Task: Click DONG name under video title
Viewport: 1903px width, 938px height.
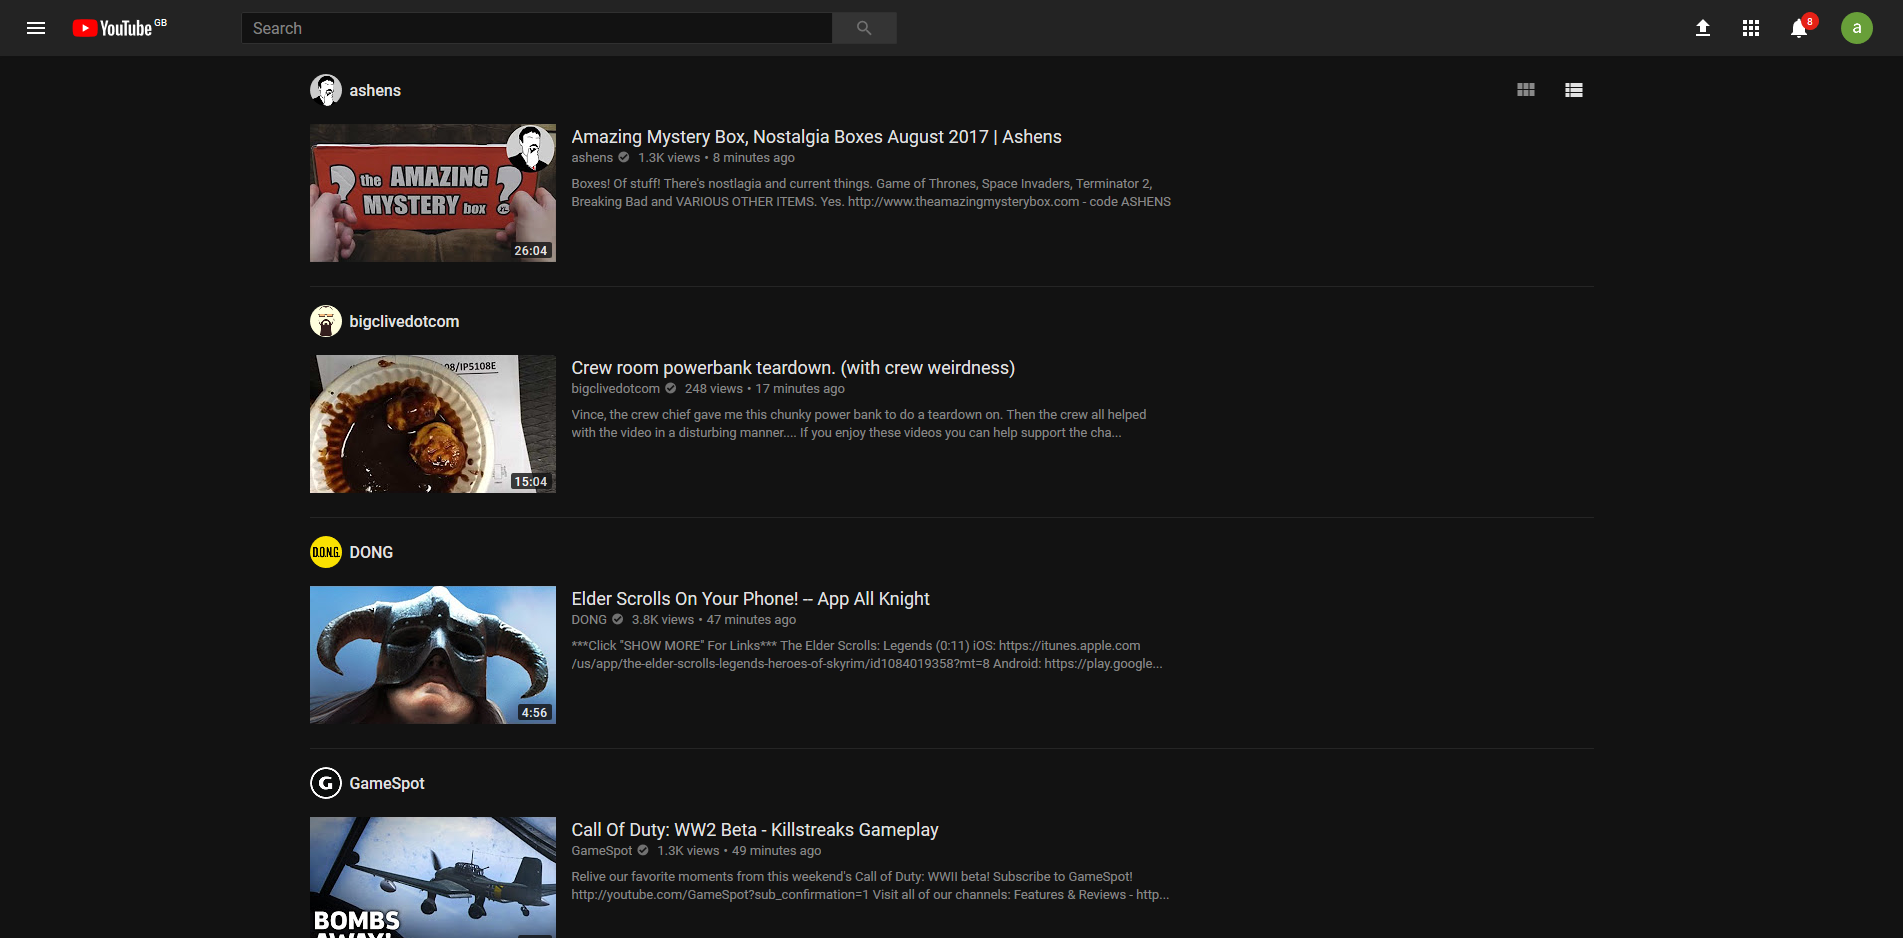Action: pos(589,620)
